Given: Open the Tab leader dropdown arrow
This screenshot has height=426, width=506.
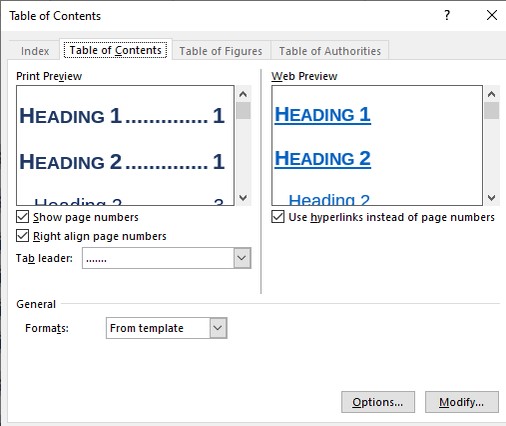Looking at the screenshot, I should coord(242,258).
